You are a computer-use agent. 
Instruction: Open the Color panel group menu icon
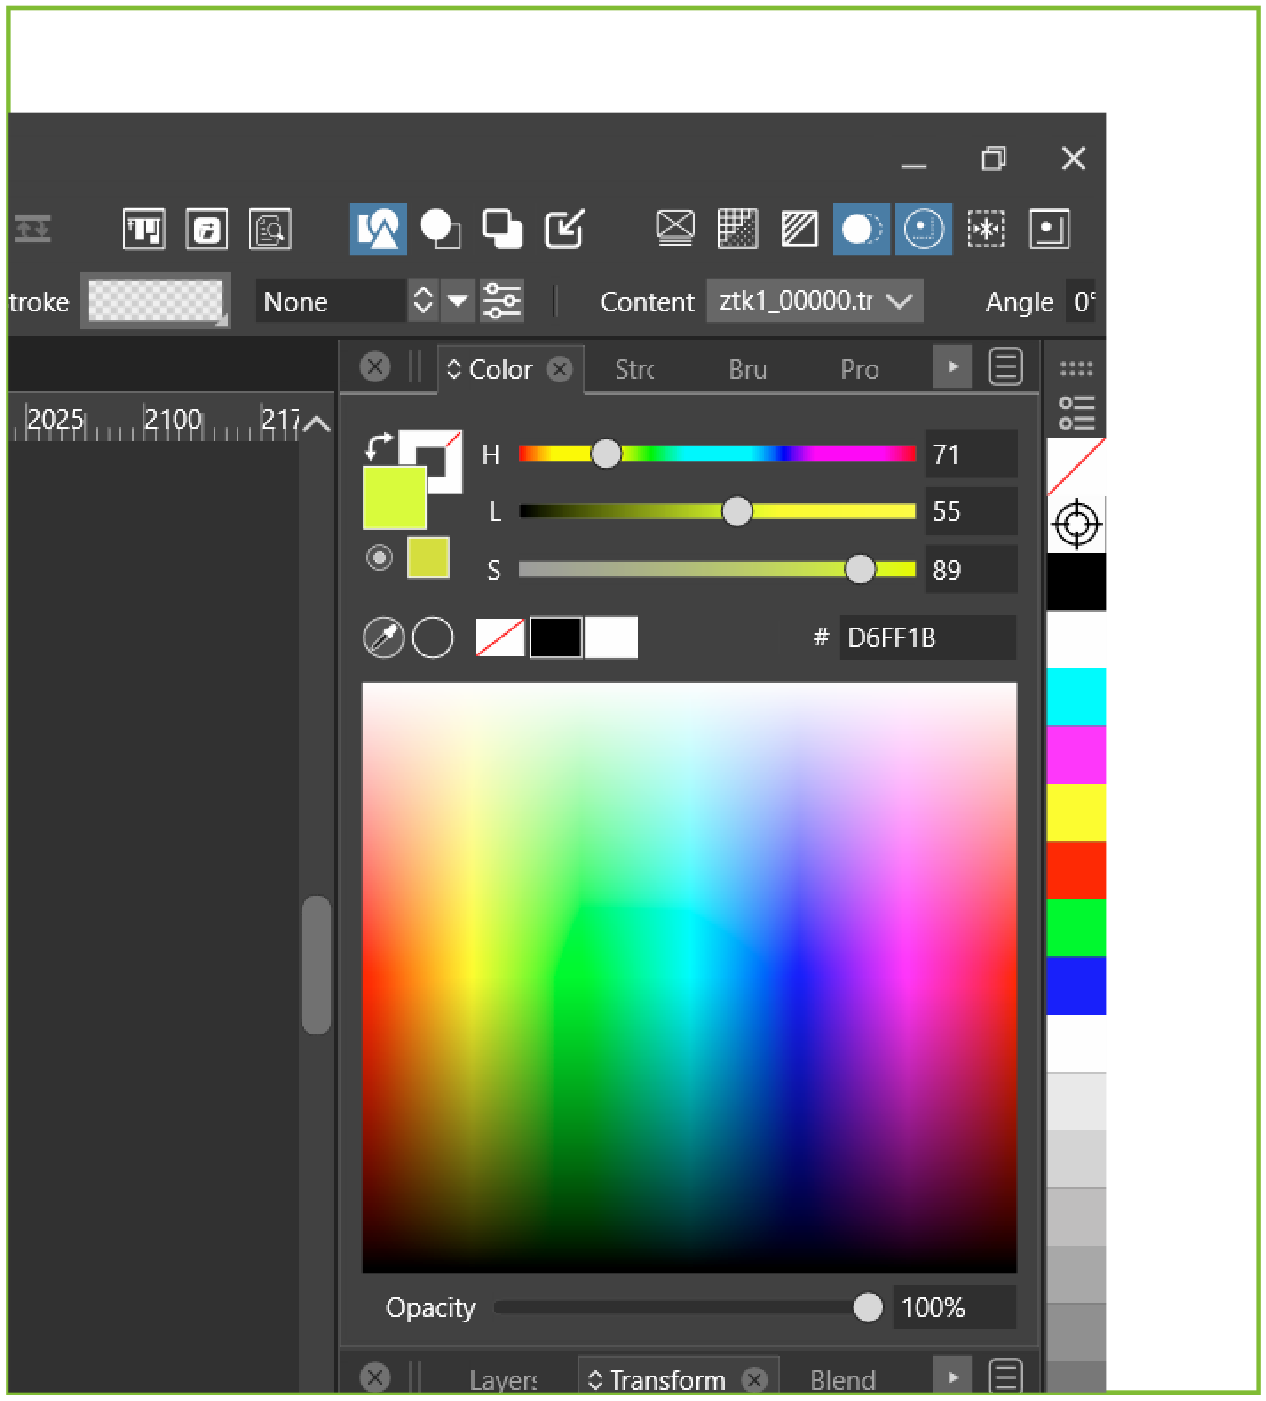[x=1005, y=367]
